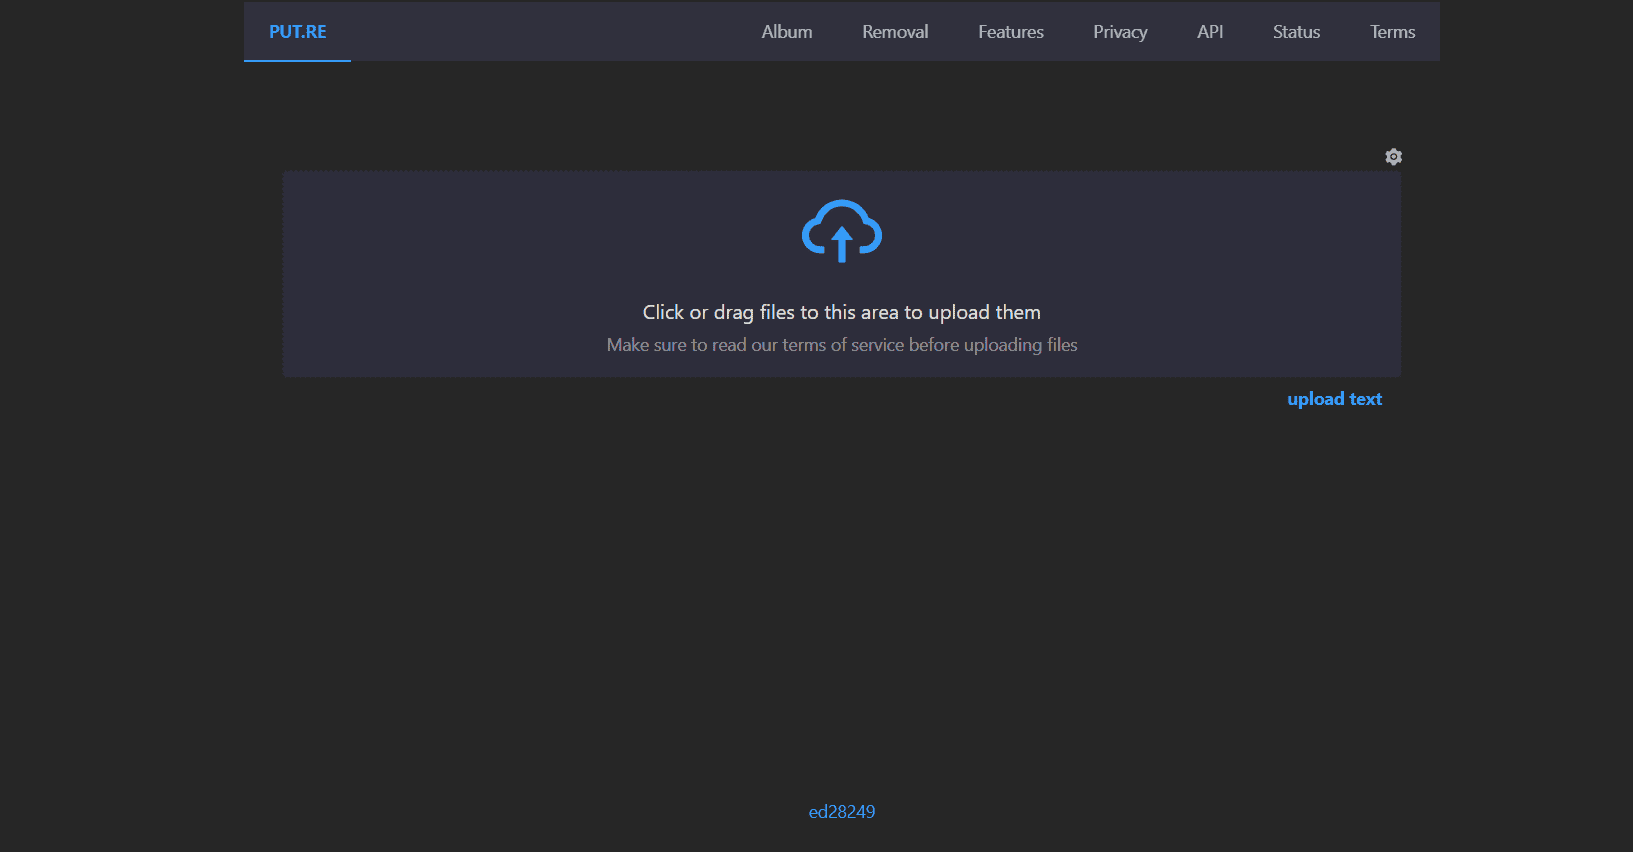Open upload settings via the gear icon
Viewport: 1633px width, 852px height.
pyautogui.click(x=1393, y=157)
